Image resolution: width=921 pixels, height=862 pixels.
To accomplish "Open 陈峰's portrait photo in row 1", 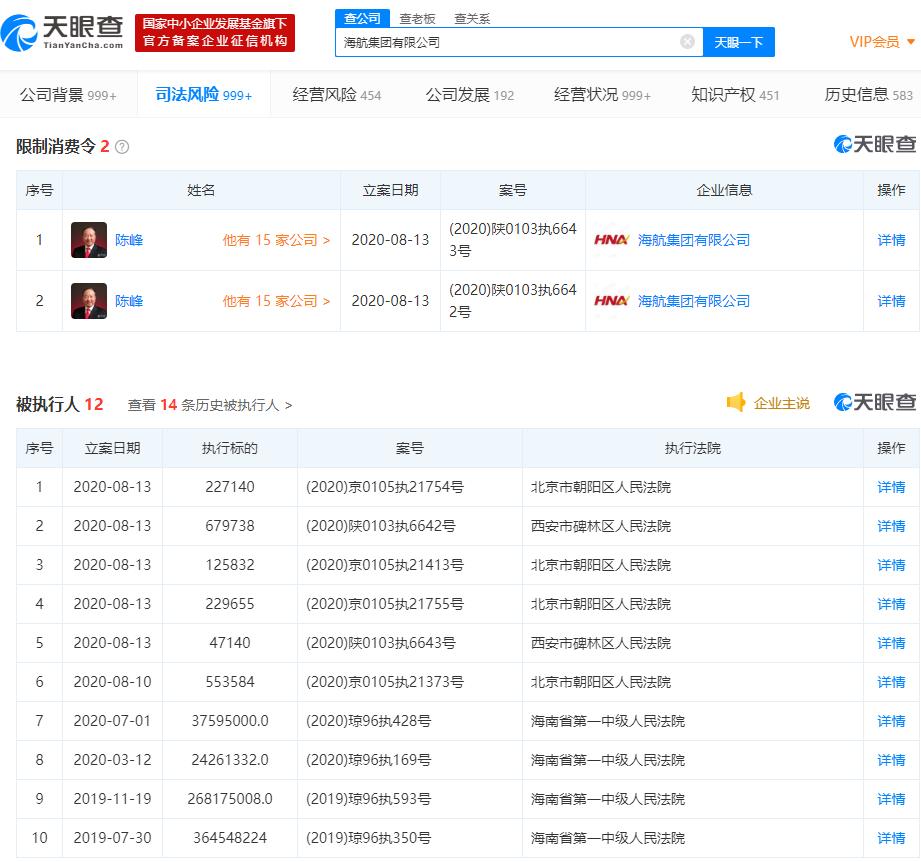I will pos(89,240).
